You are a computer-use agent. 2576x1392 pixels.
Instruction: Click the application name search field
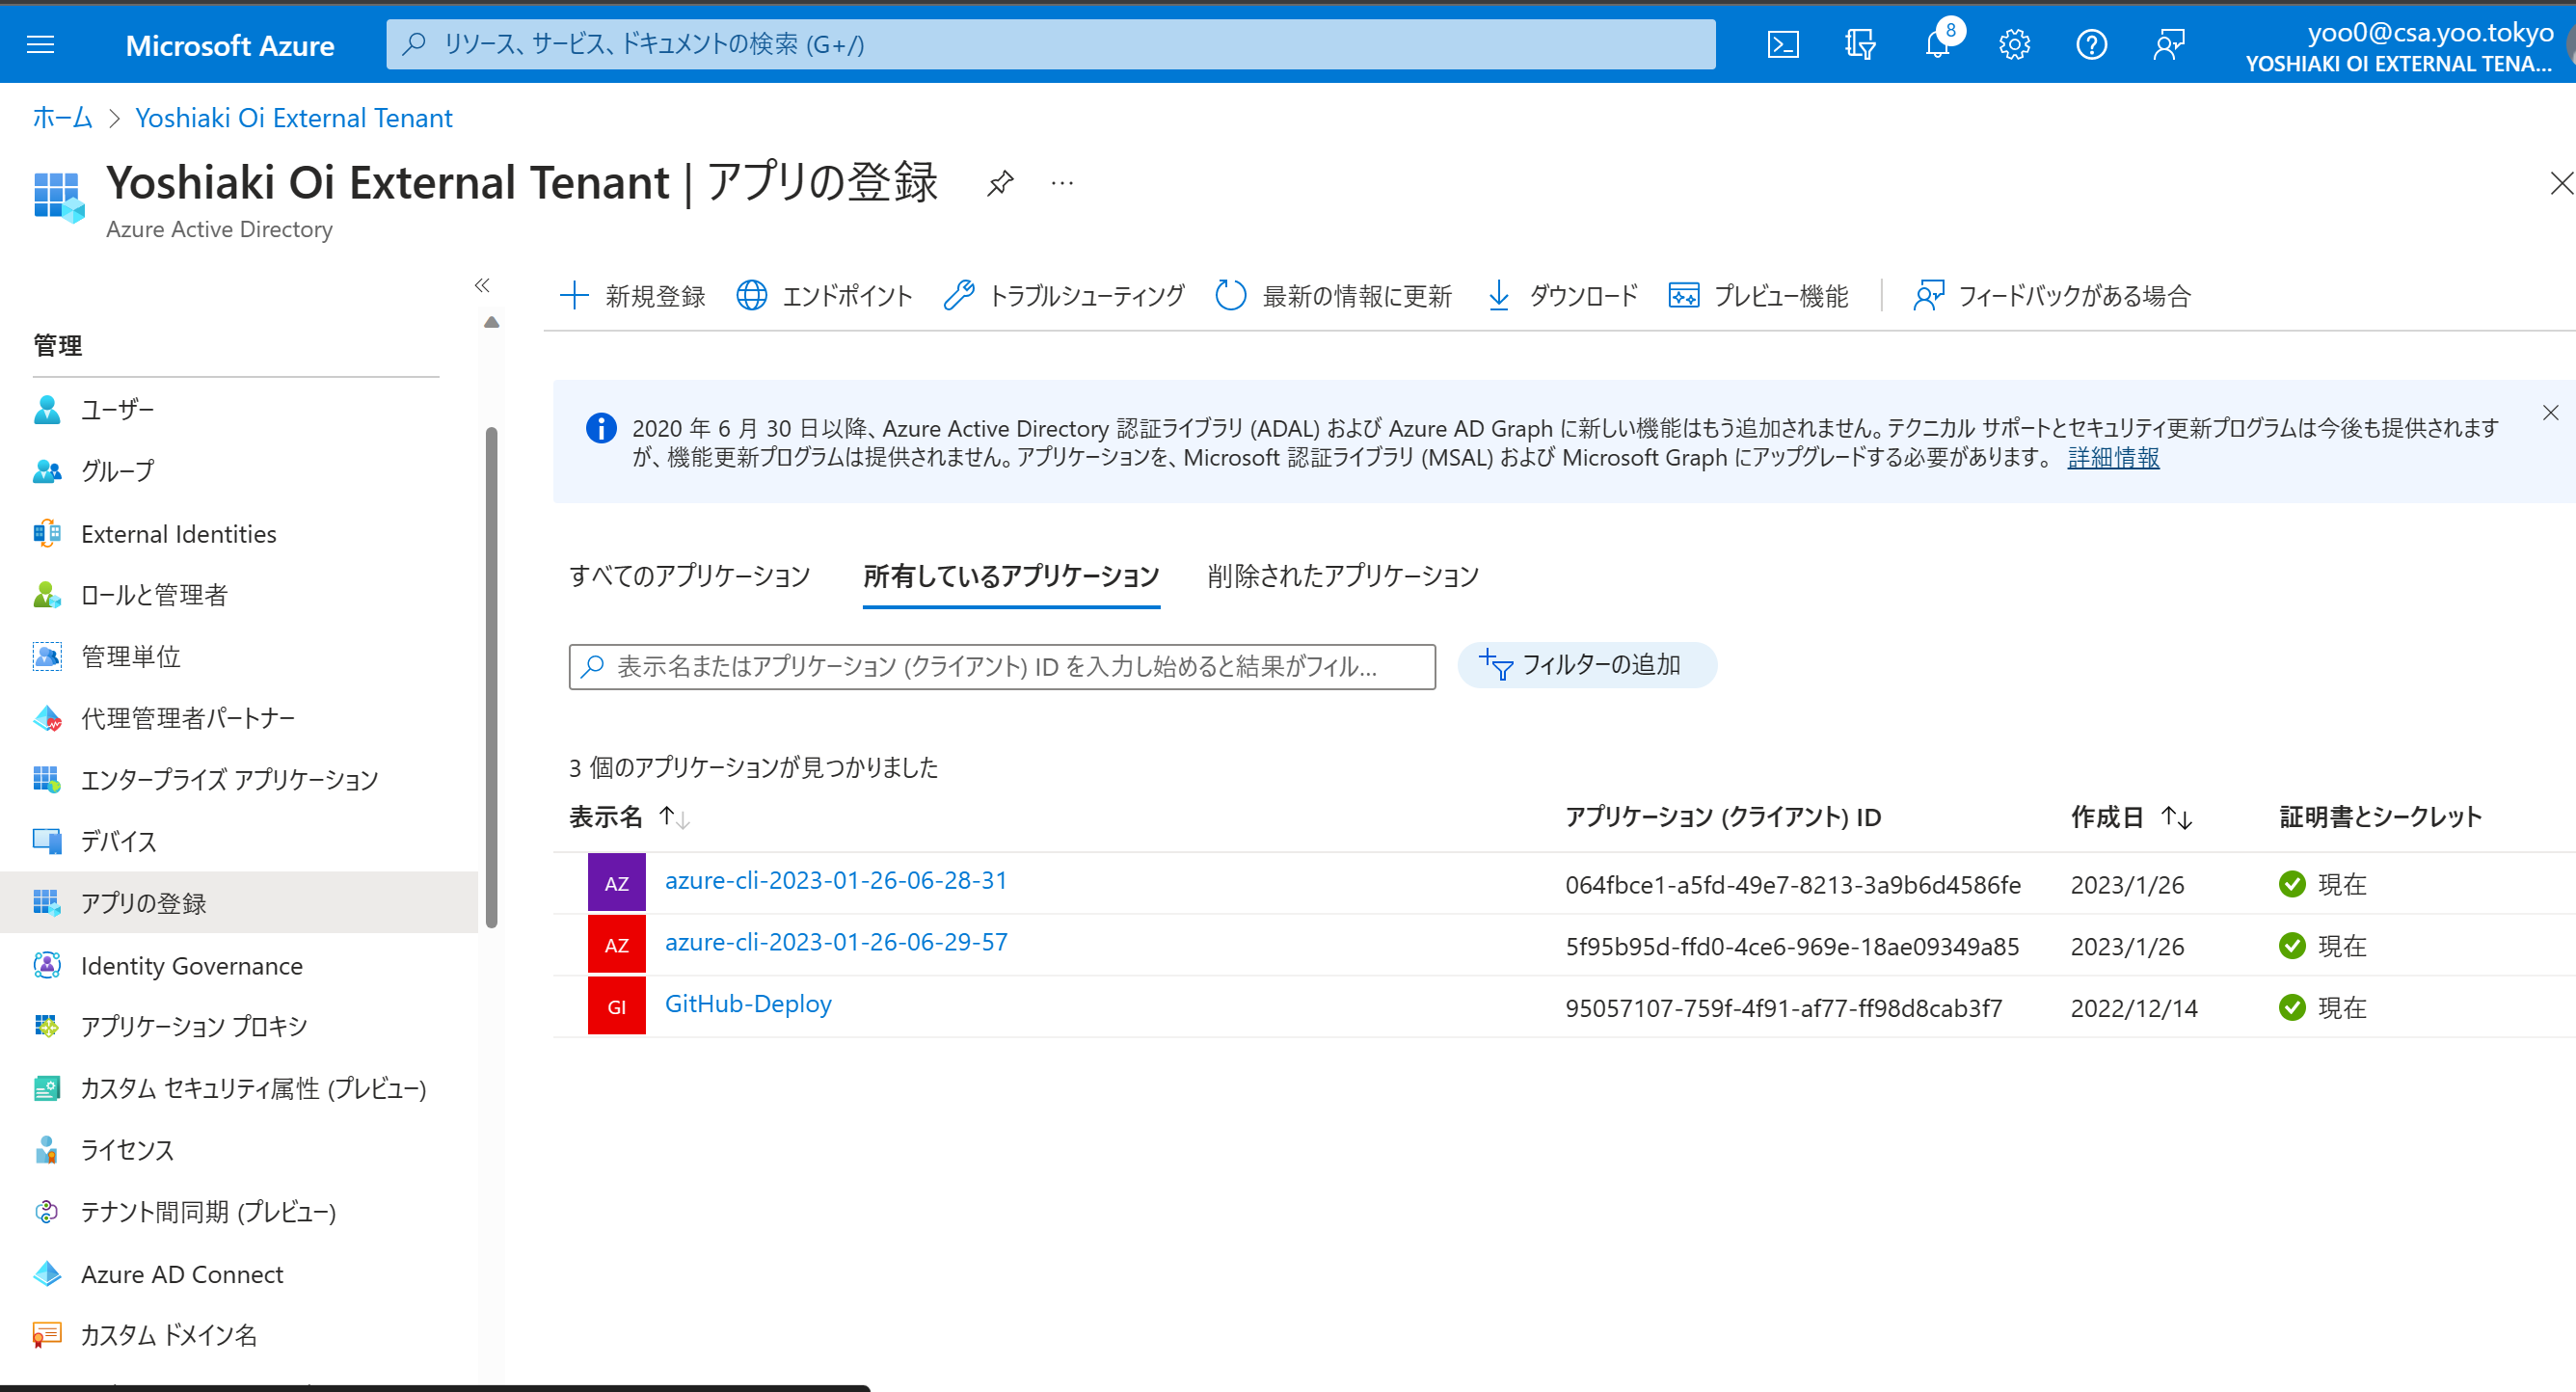(1000, 667)
